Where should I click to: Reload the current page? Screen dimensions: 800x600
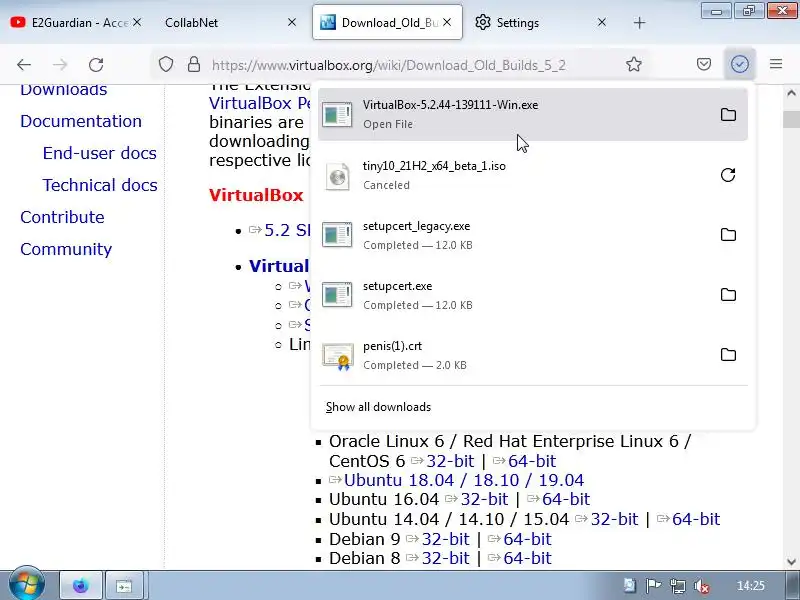96,64
